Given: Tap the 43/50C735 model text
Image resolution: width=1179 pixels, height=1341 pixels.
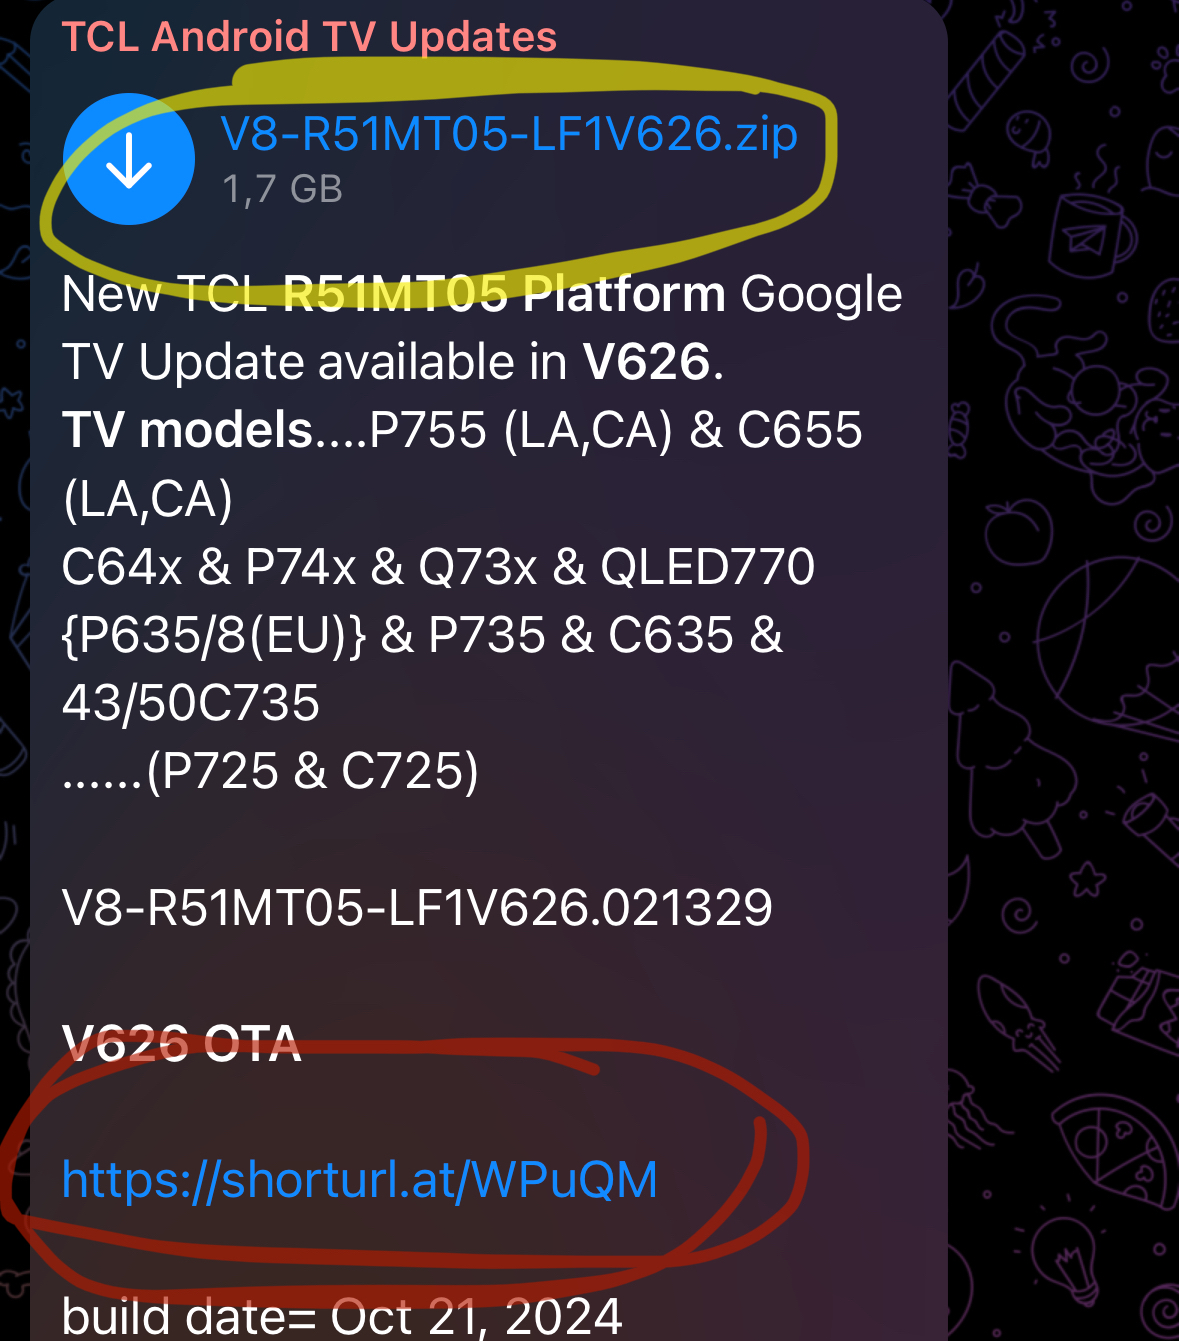Looking at the screenshot, I should click(191, 703).
